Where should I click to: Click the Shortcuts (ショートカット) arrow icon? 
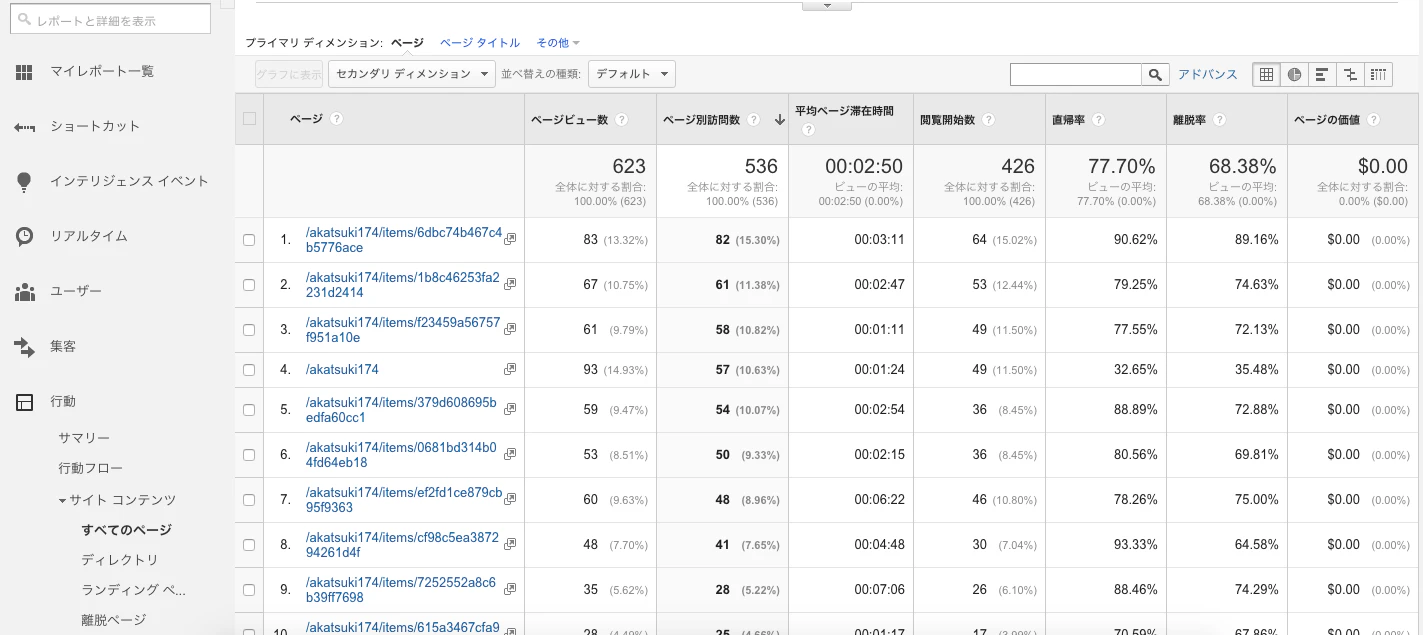click(x=25, y=127)
